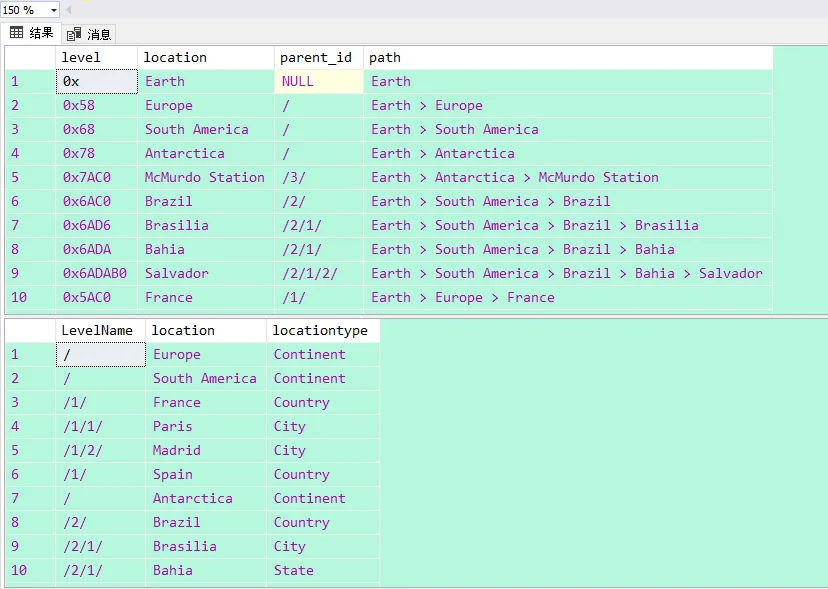The width and height of the screenshot is (828, 589).
Task: Select the 'level' column header
Action: pyautogui.click(x=96, y=57)
